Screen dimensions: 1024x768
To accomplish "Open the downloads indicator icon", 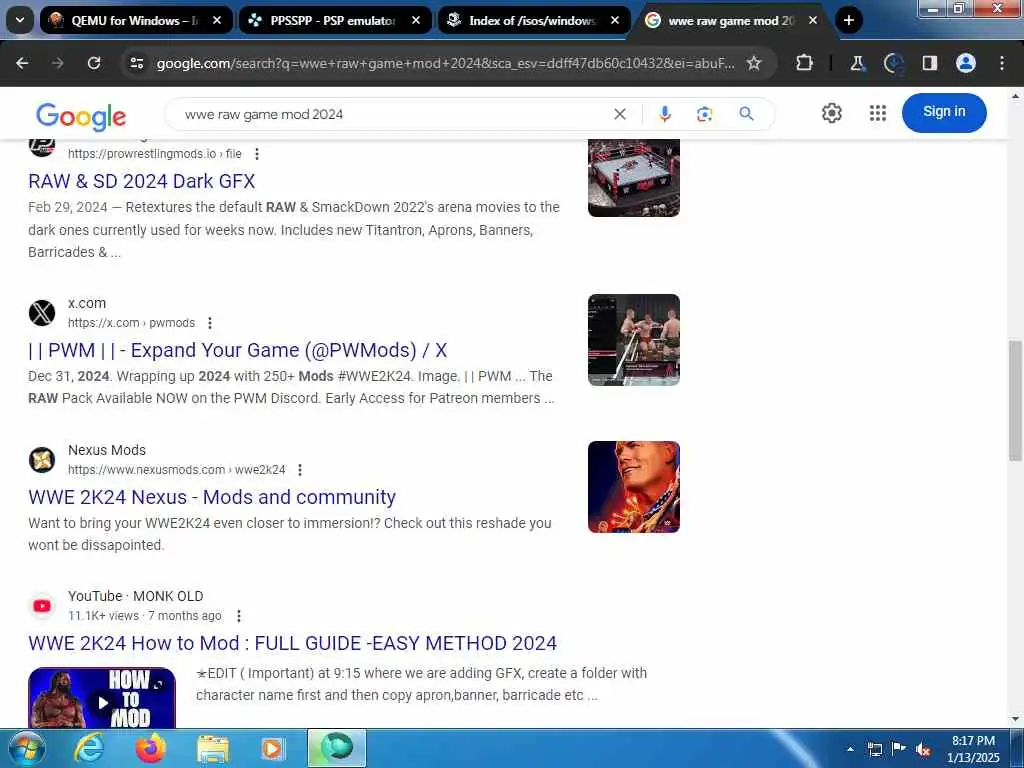I will [893, 63].
